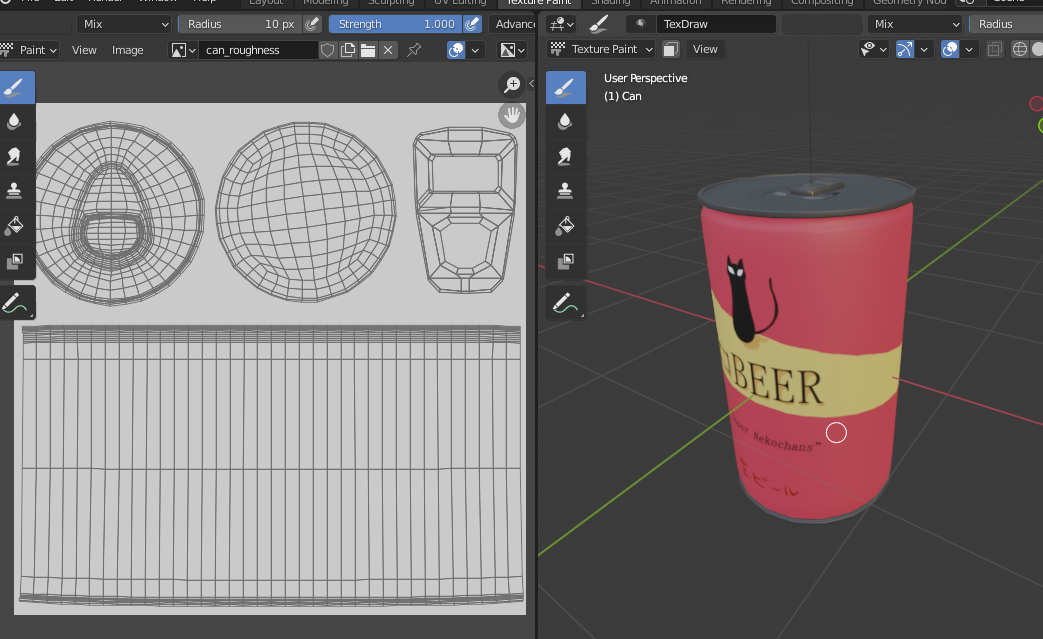Open the View menu in 3D viewport
The width and height of the screenshot is (1043, 639).
pos(705,49)
